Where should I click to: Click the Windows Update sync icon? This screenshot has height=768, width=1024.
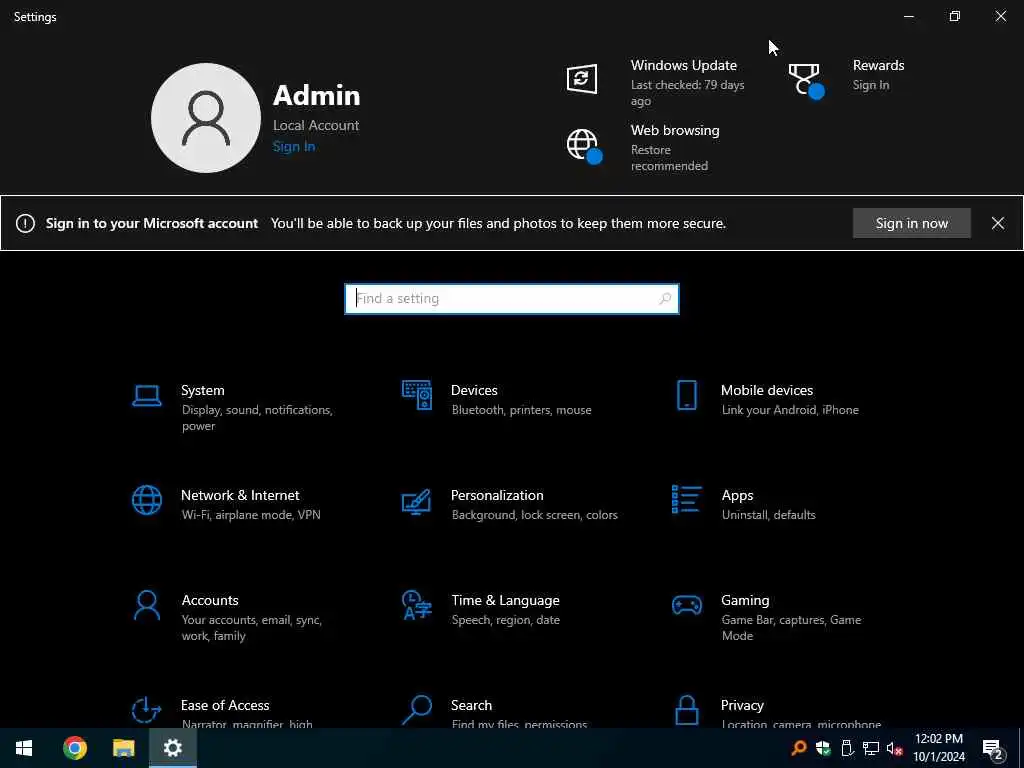[x=582, y=79]
